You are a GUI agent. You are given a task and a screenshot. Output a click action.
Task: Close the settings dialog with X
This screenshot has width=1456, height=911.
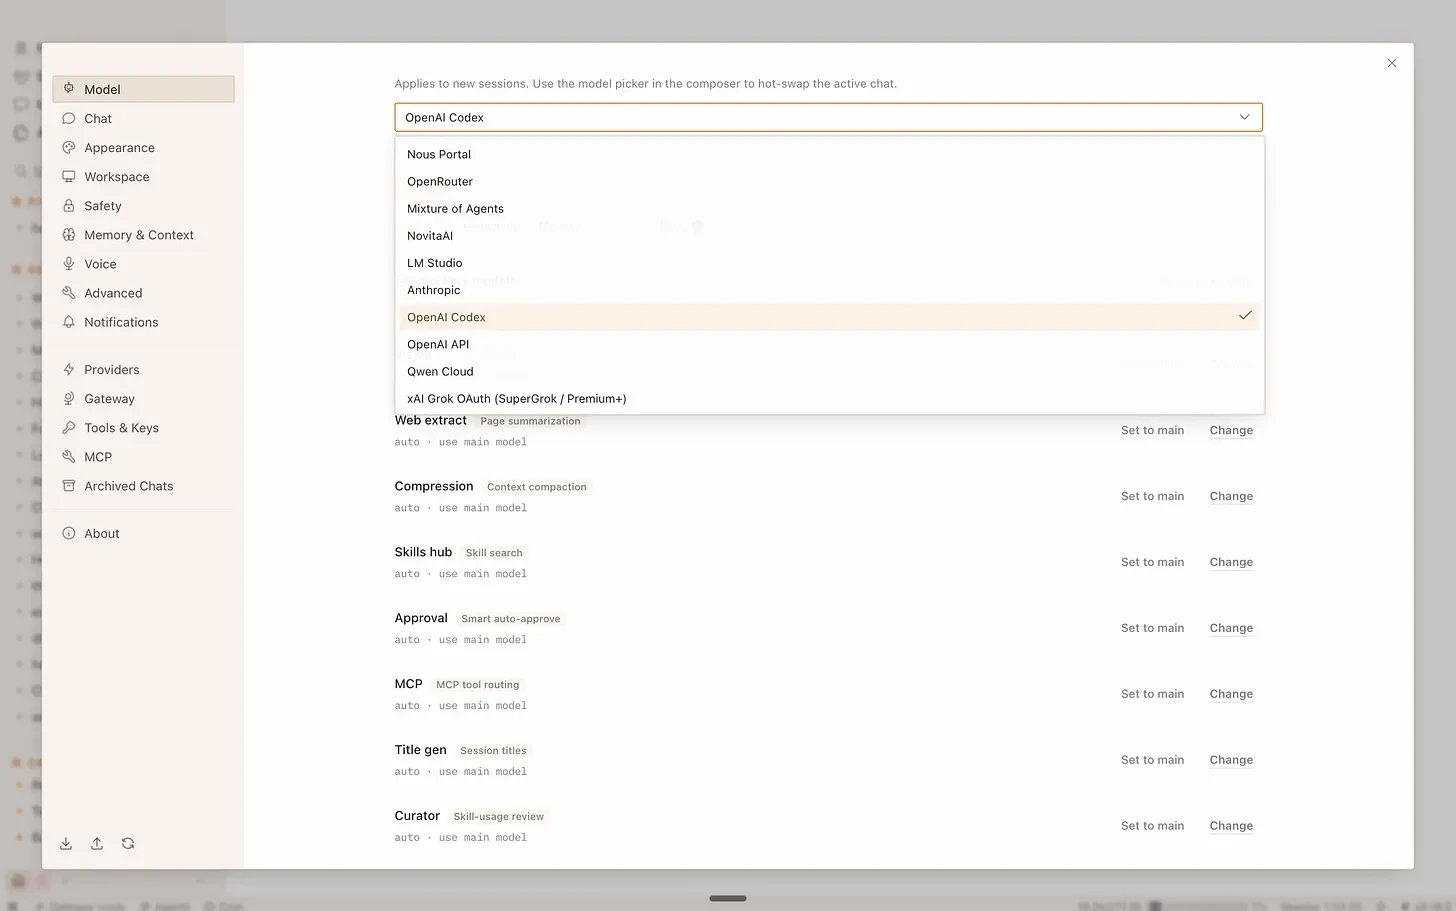(x=1391, y=63)
